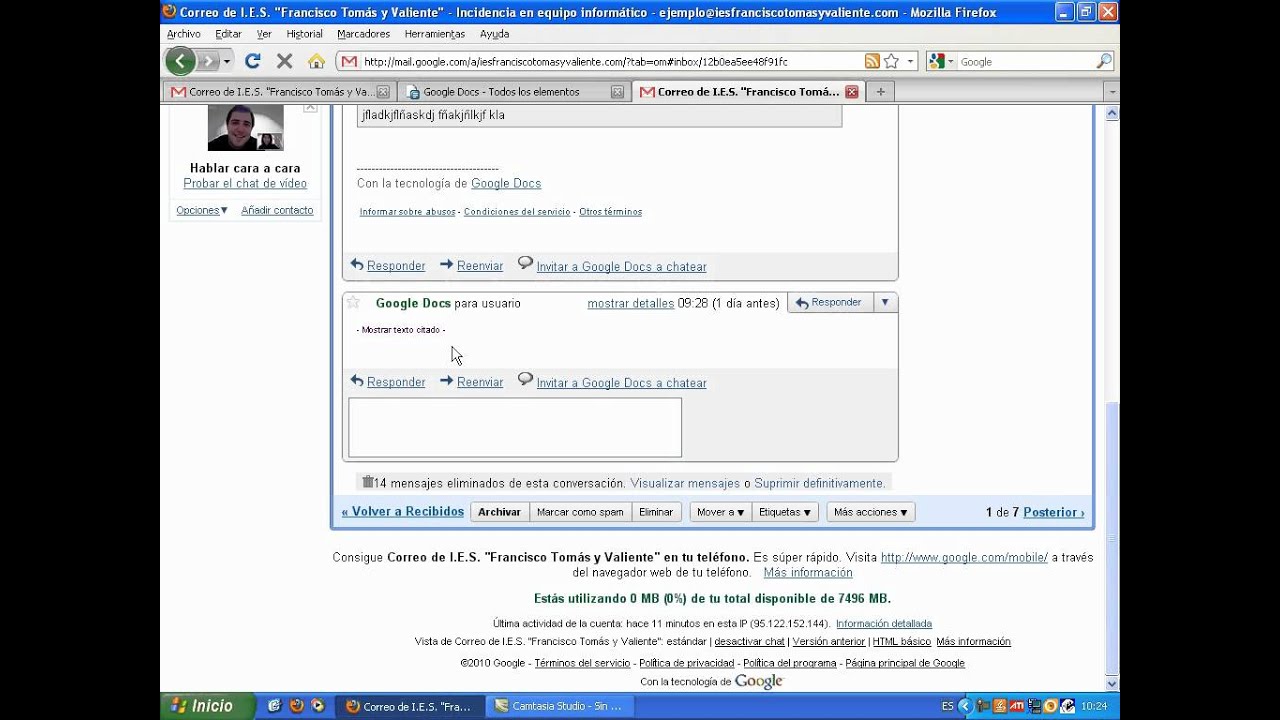Viewport: 1280px width, 720px height.
Task: Click the trash icon beside deleted messages notice
Action: point(367,482)
